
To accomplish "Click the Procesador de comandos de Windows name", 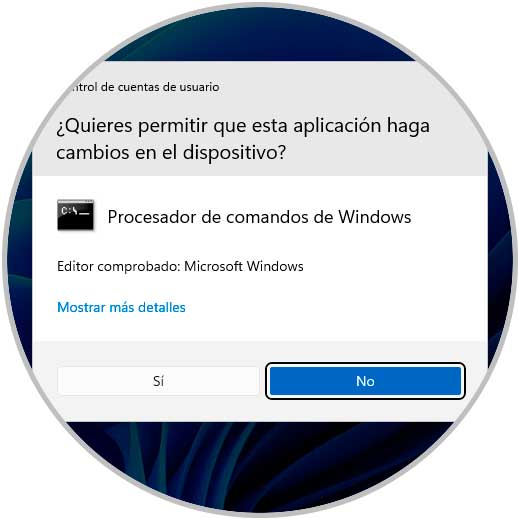I will coord(259,217).
